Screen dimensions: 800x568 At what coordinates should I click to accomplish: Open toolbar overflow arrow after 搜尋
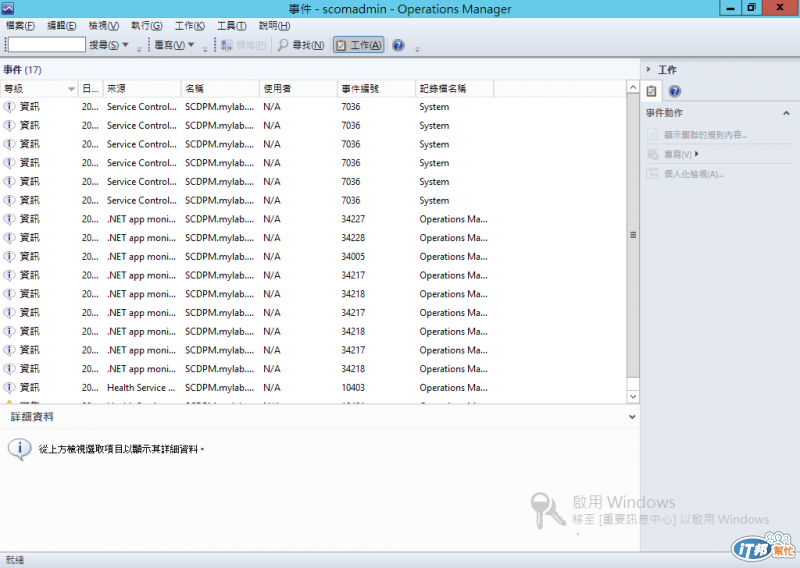point(139,49)
